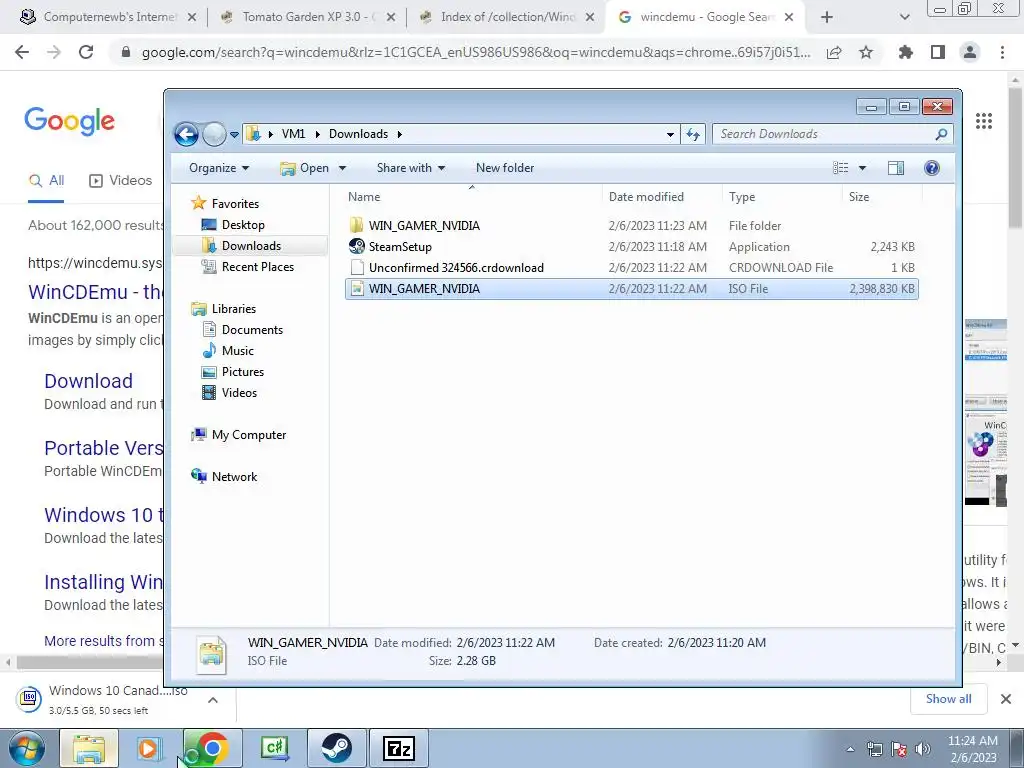This screenshot has height=768, width=1024.
Task: Select Libraries in navigation pane
Action: [x=223, y=309]
